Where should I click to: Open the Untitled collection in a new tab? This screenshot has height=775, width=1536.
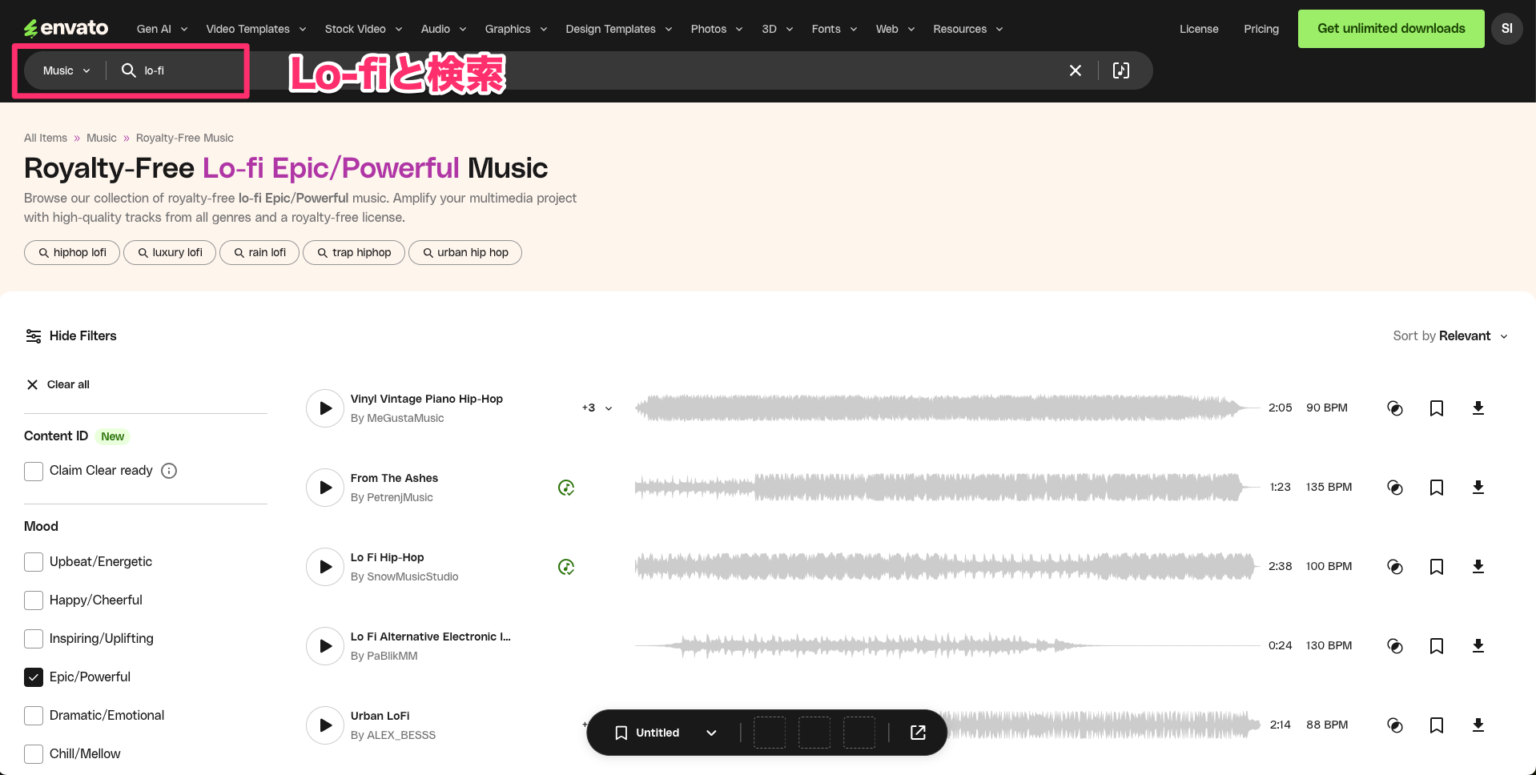917,732
